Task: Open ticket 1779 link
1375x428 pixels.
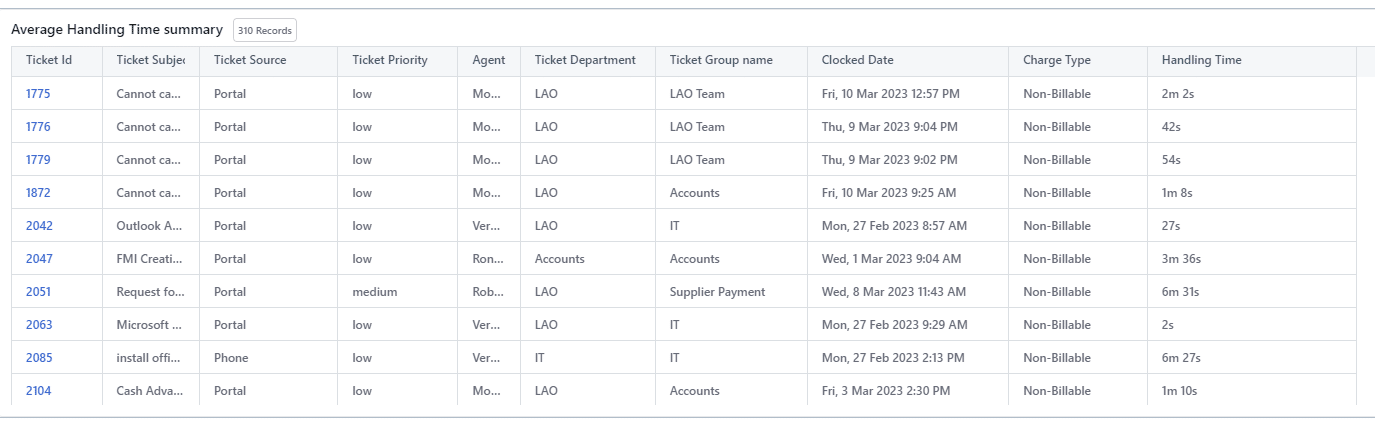Action: (38, 160)
